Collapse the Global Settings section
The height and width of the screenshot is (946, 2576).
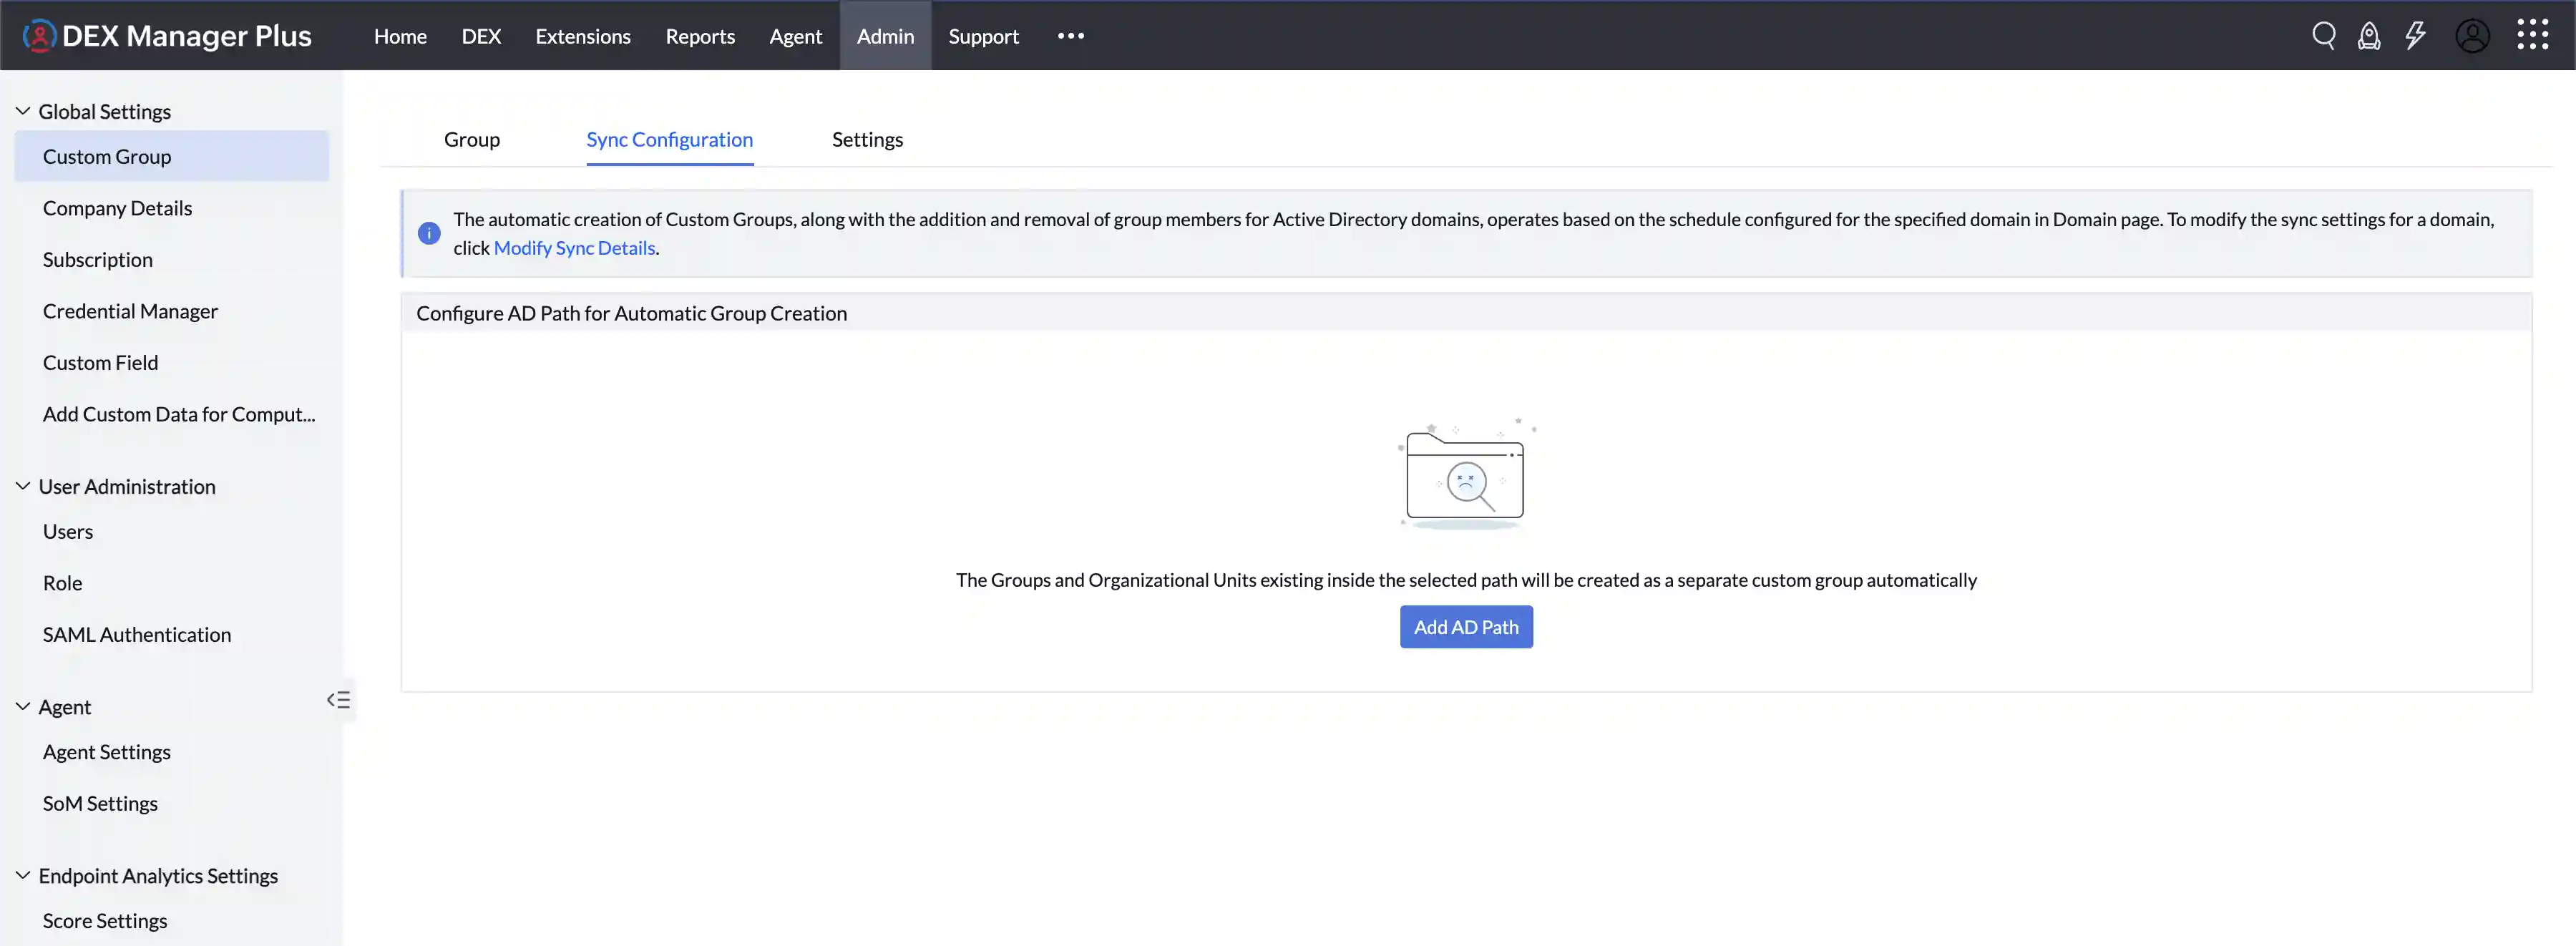click(22, 110)
